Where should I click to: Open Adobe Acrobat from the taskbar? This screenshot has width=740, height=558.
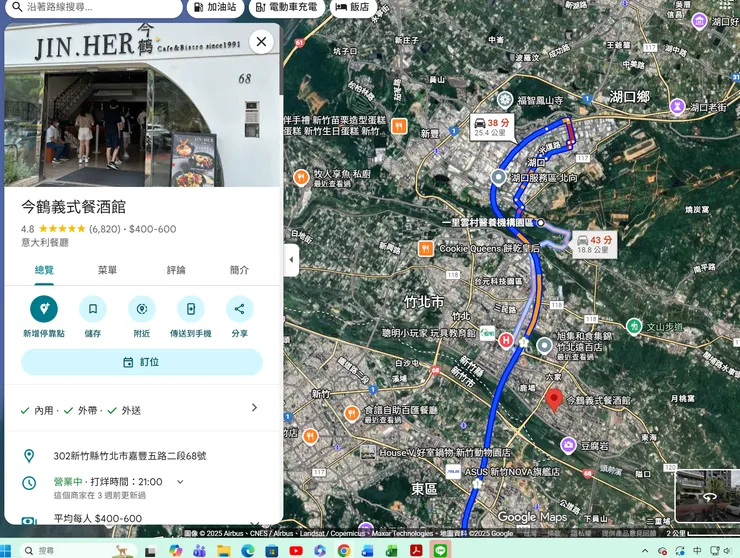416,550
